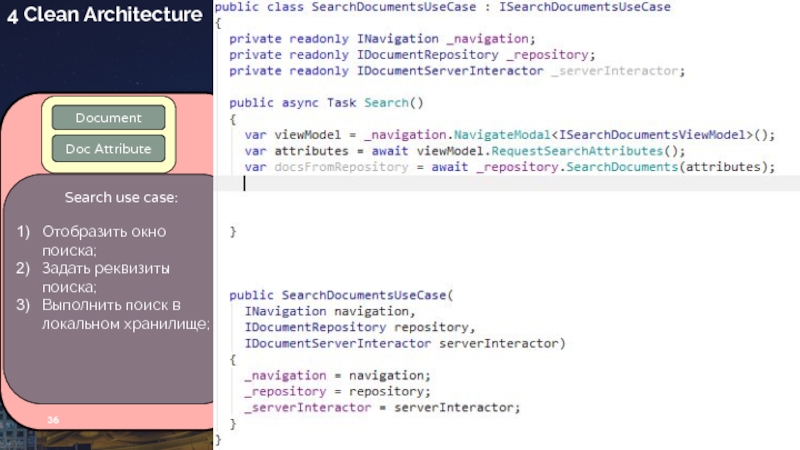The image size is (800, 450).
Task: Click the 'Search use case:' heading
Action: coord(121,197)
